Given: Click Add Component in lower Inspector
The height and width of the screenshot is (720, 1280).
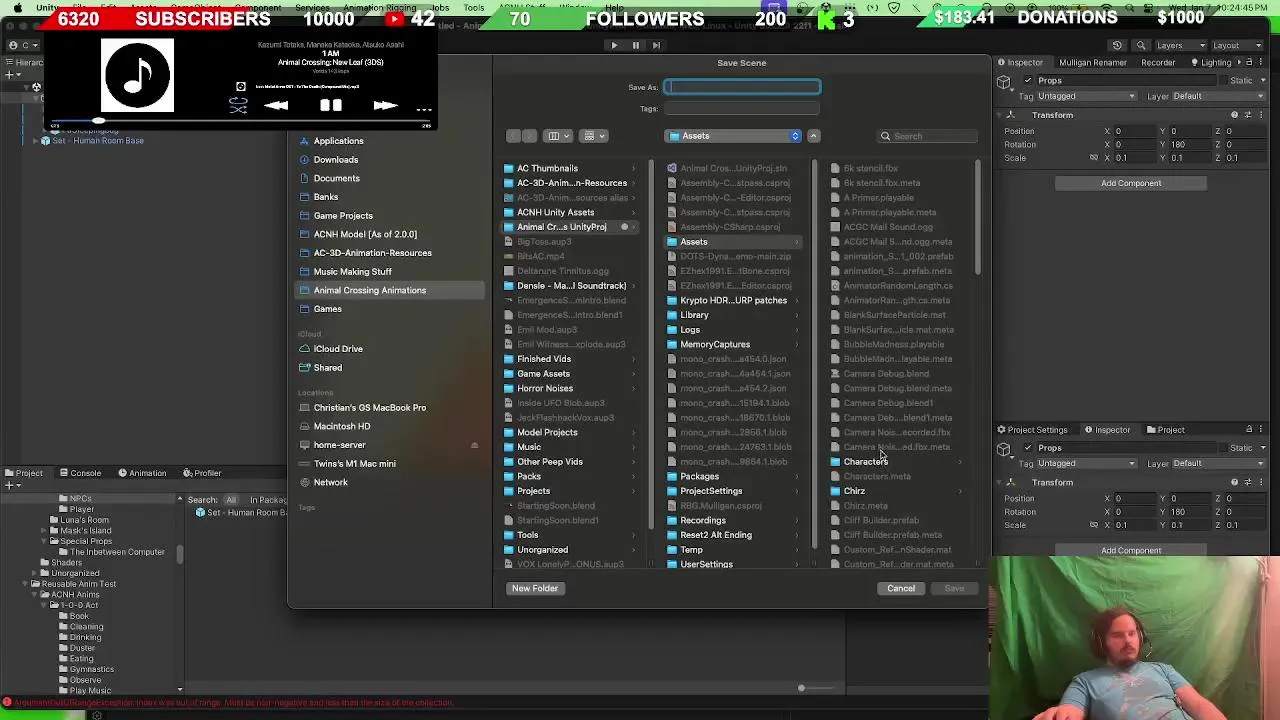Looking at the screenshot, I should (x=1131, y=550).
